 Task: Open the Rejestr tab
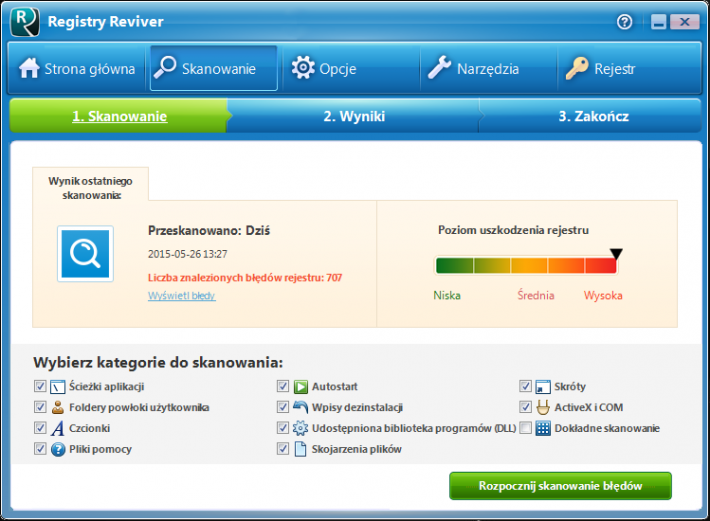tap(628, 68)
